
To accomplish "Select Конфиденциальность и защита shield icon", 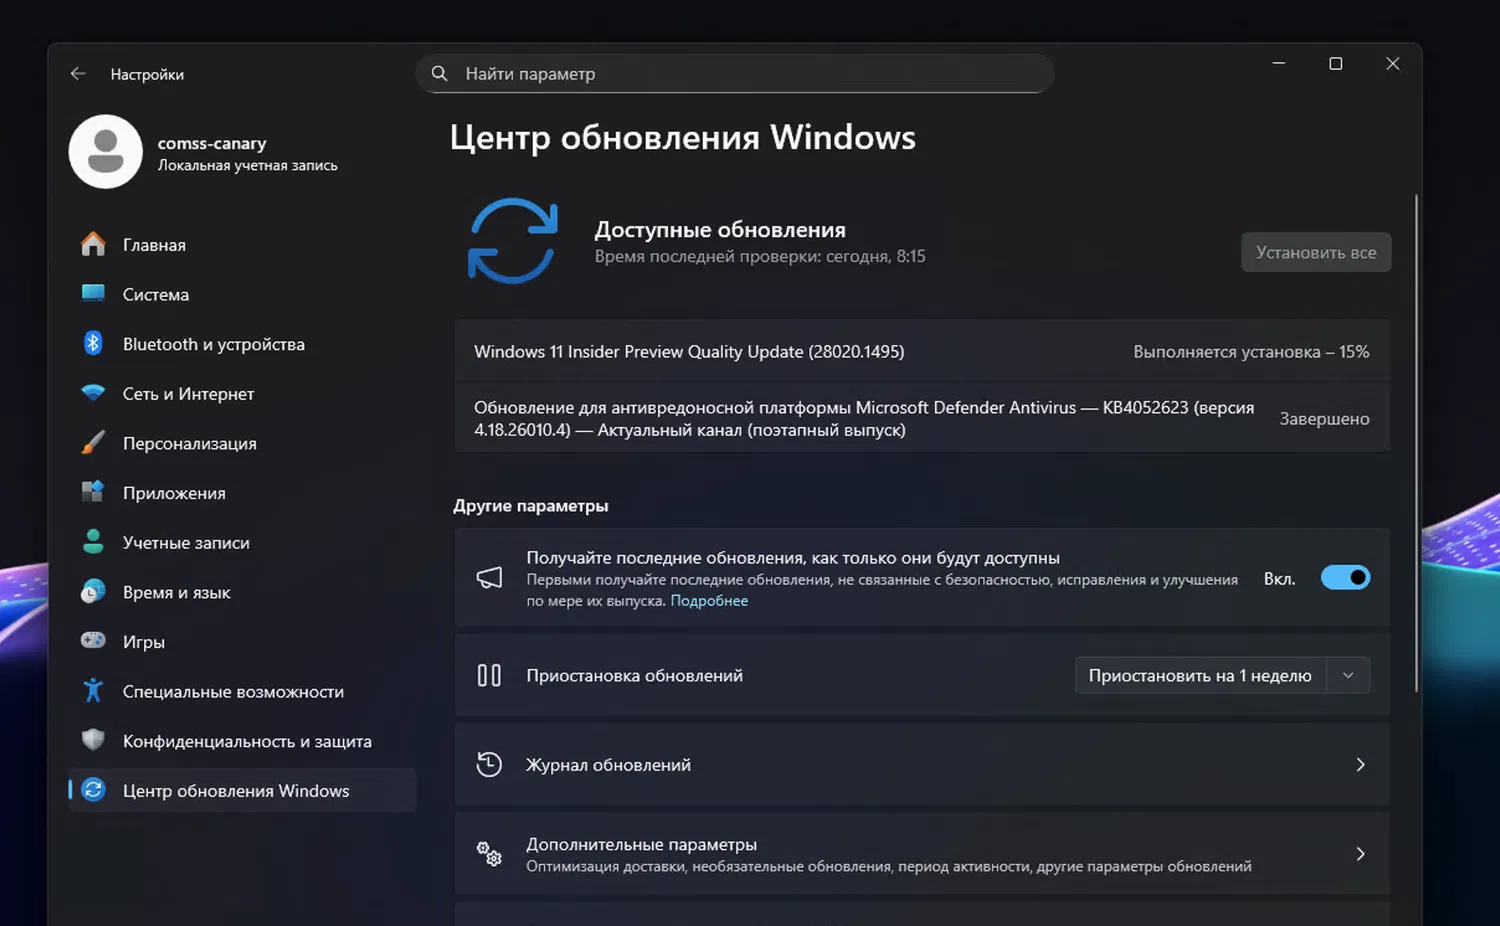I will pos(92,740).
